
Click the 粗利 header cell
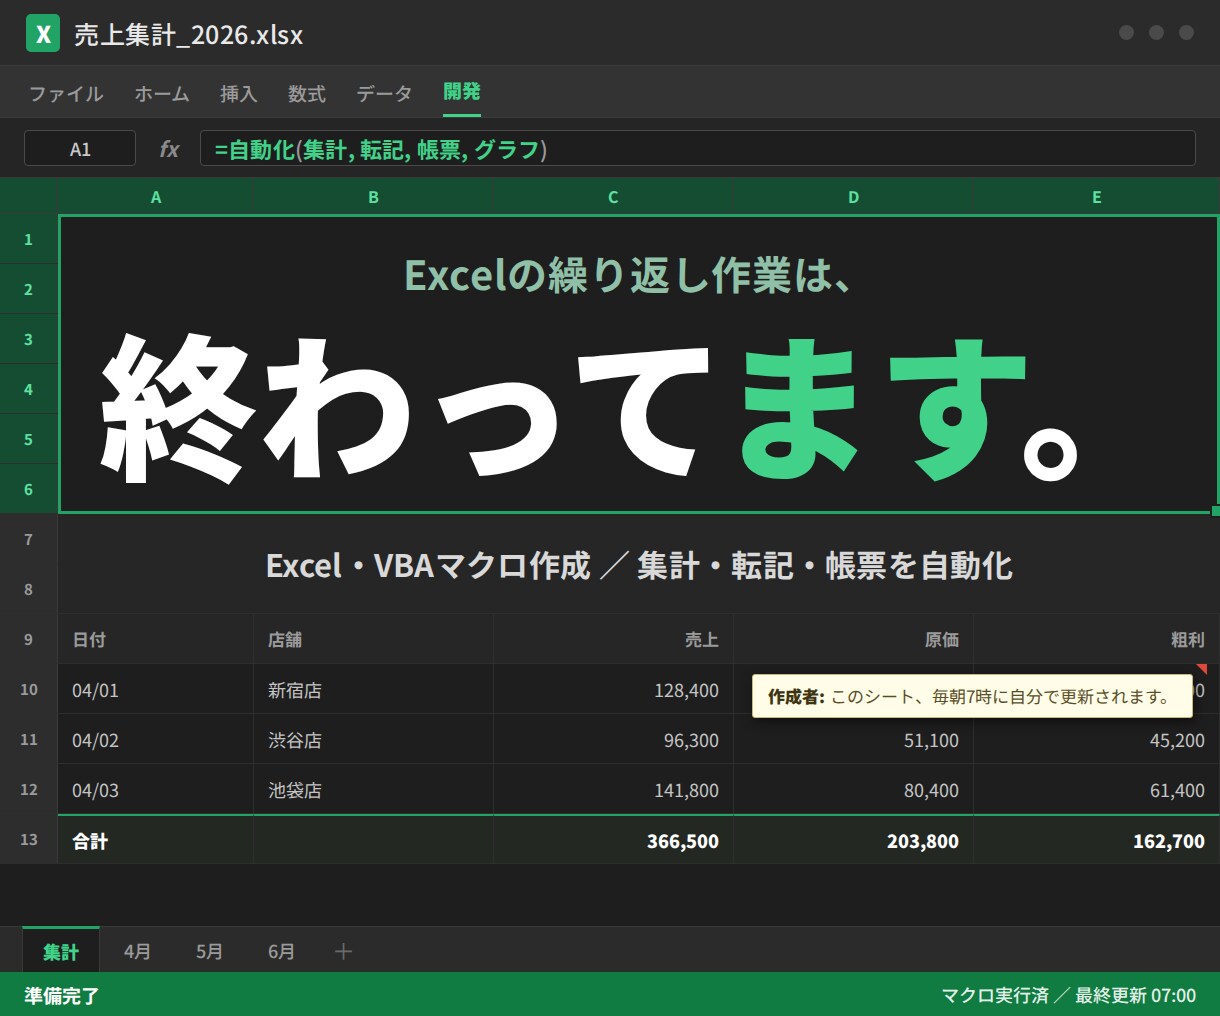(x=1096, y=639)
